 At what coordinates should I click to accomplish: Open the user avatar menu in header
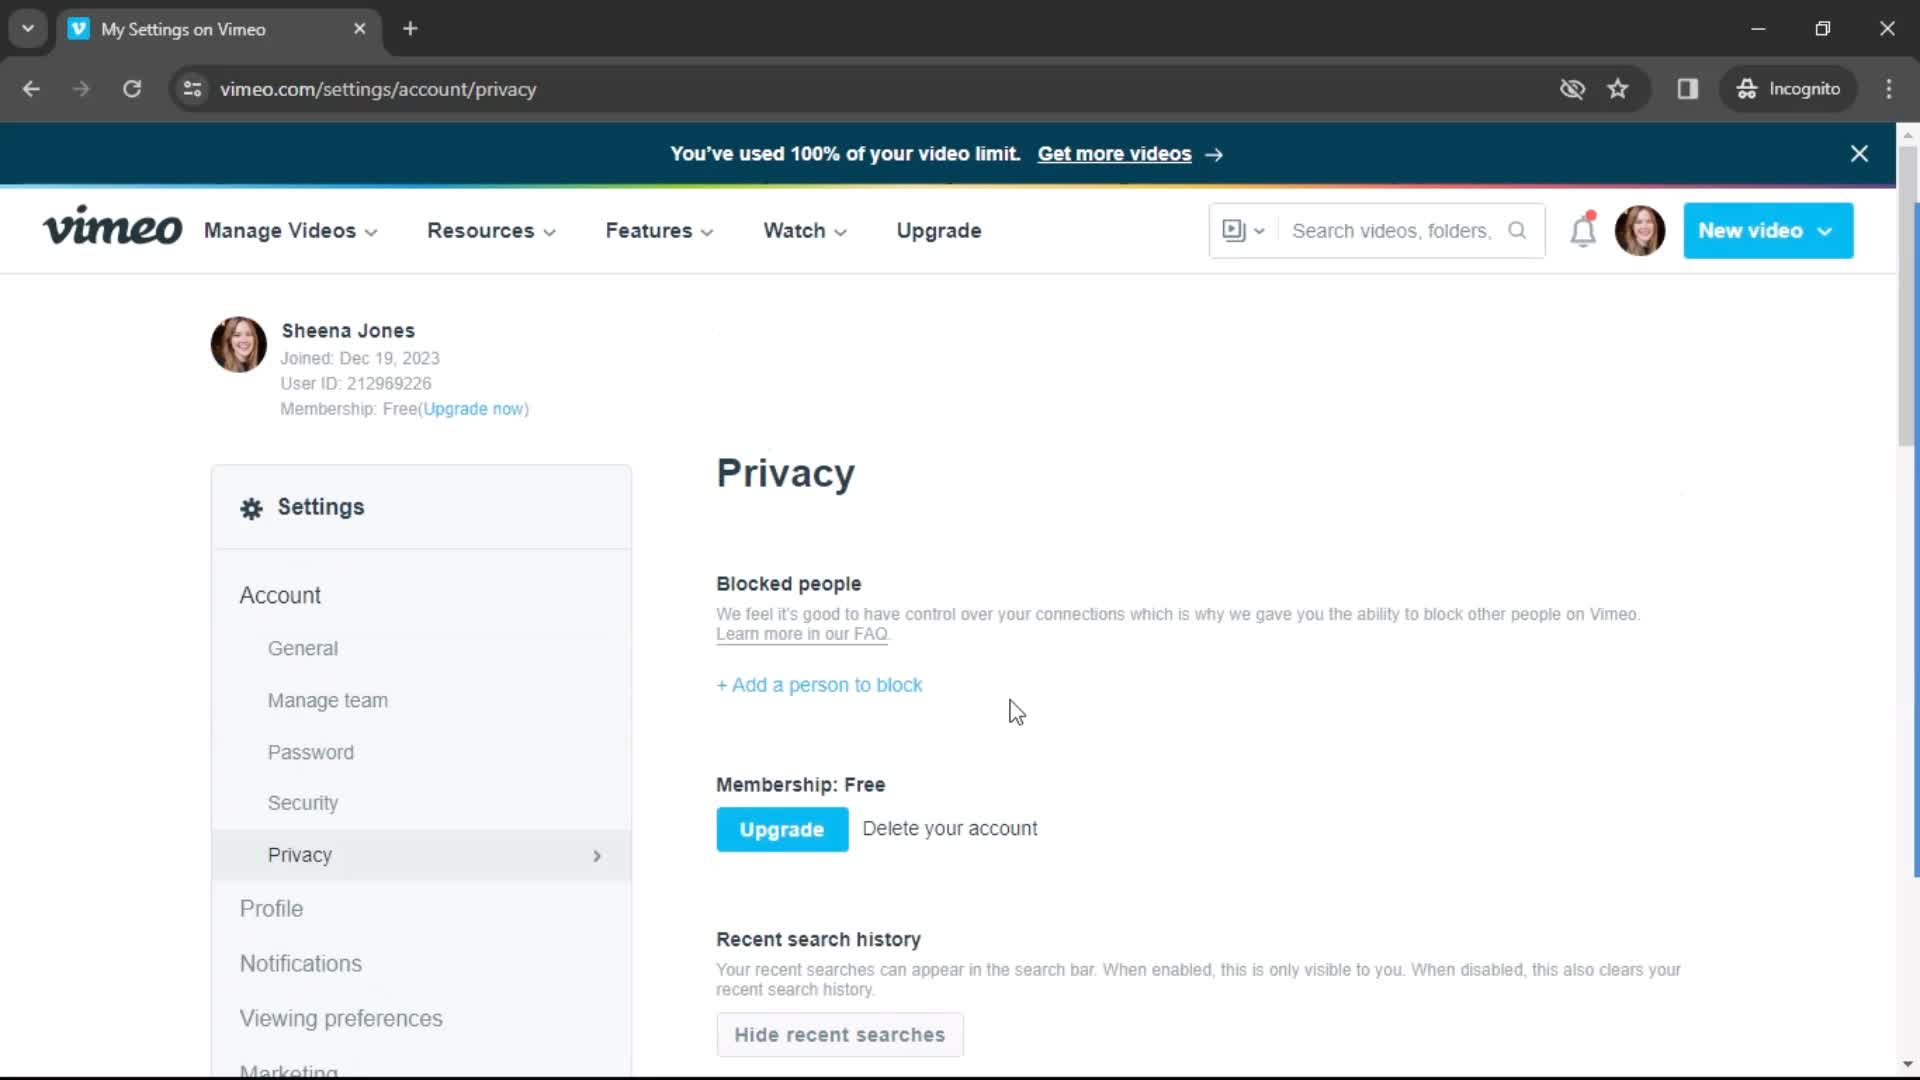(x=1640, y=231)
